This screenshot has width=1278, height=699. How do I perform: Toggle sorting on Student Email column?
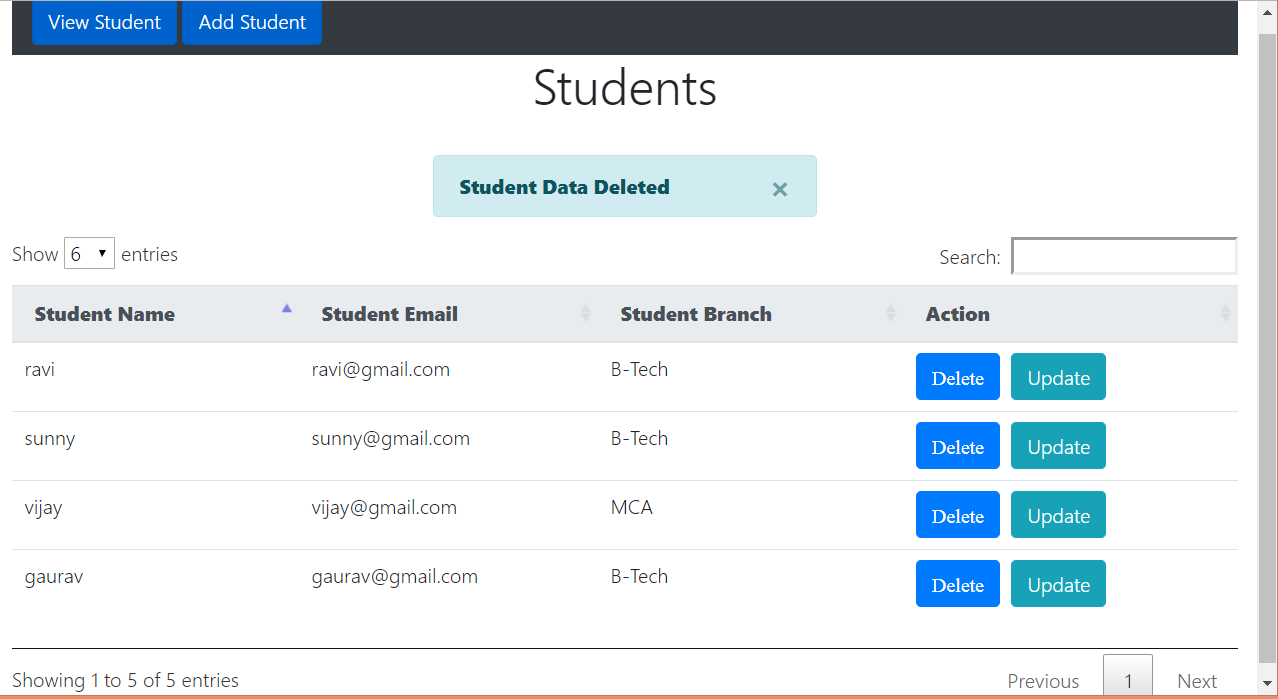[x=390, y=314]
